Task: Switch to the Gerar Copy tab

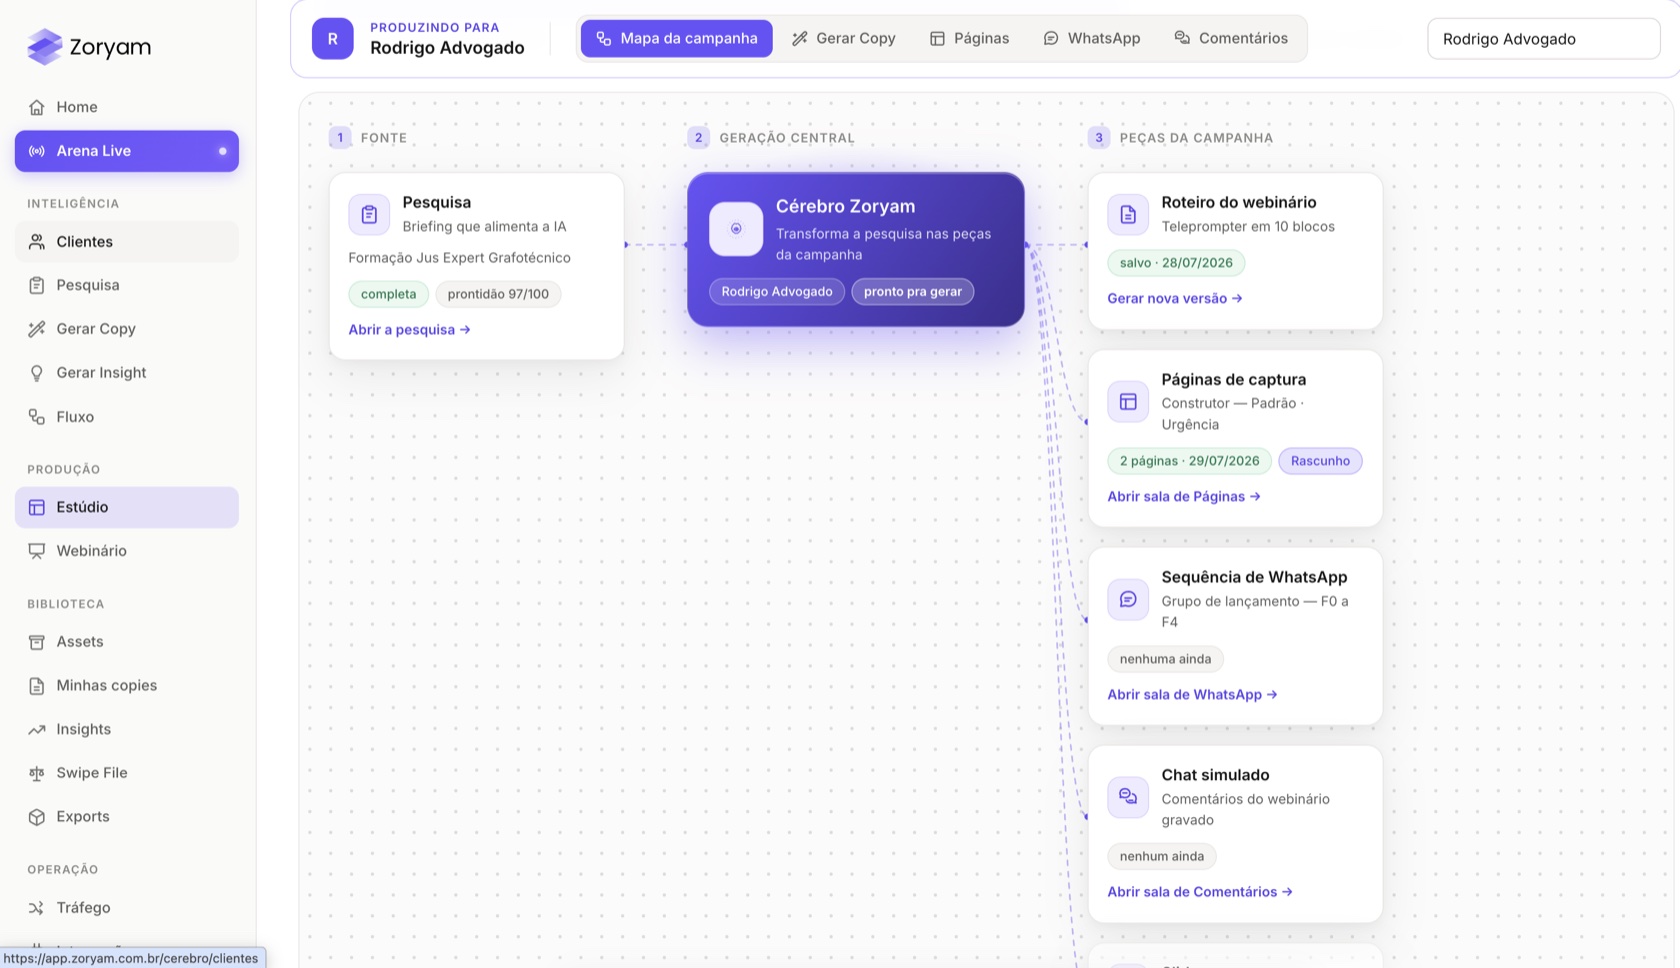Action: point(843,38)
